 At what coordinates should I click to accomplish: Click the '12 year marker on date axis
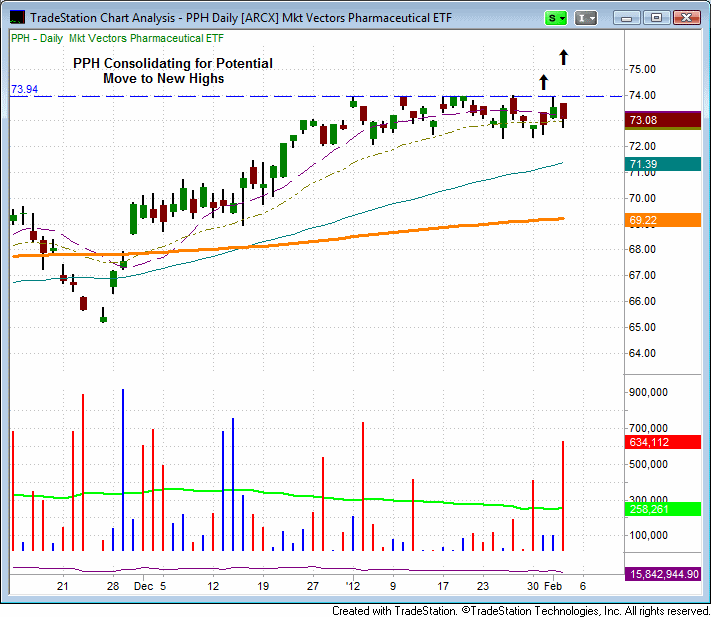(x=352, y=586)
